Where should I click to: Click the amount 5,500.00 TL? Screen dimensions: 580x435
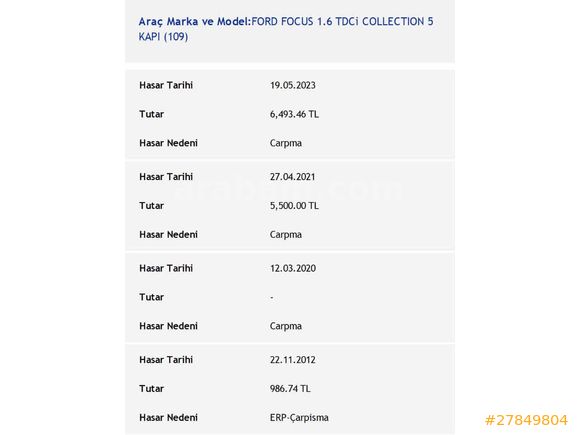(294, 206)
